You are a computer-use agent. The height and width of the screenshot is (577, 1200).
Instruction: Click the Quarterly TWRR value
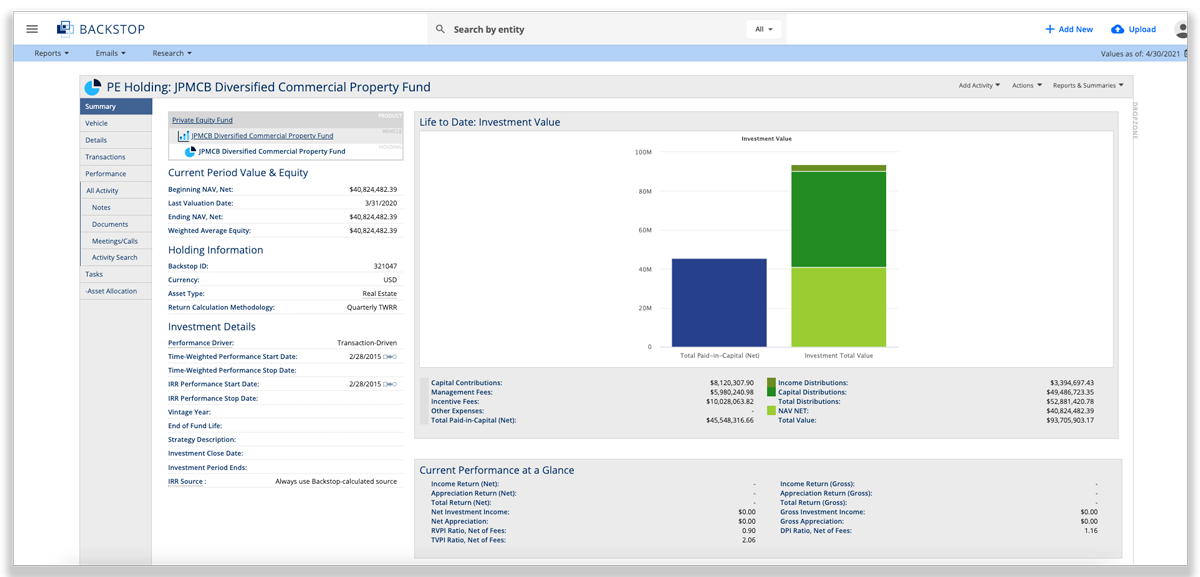coord(371,307)
